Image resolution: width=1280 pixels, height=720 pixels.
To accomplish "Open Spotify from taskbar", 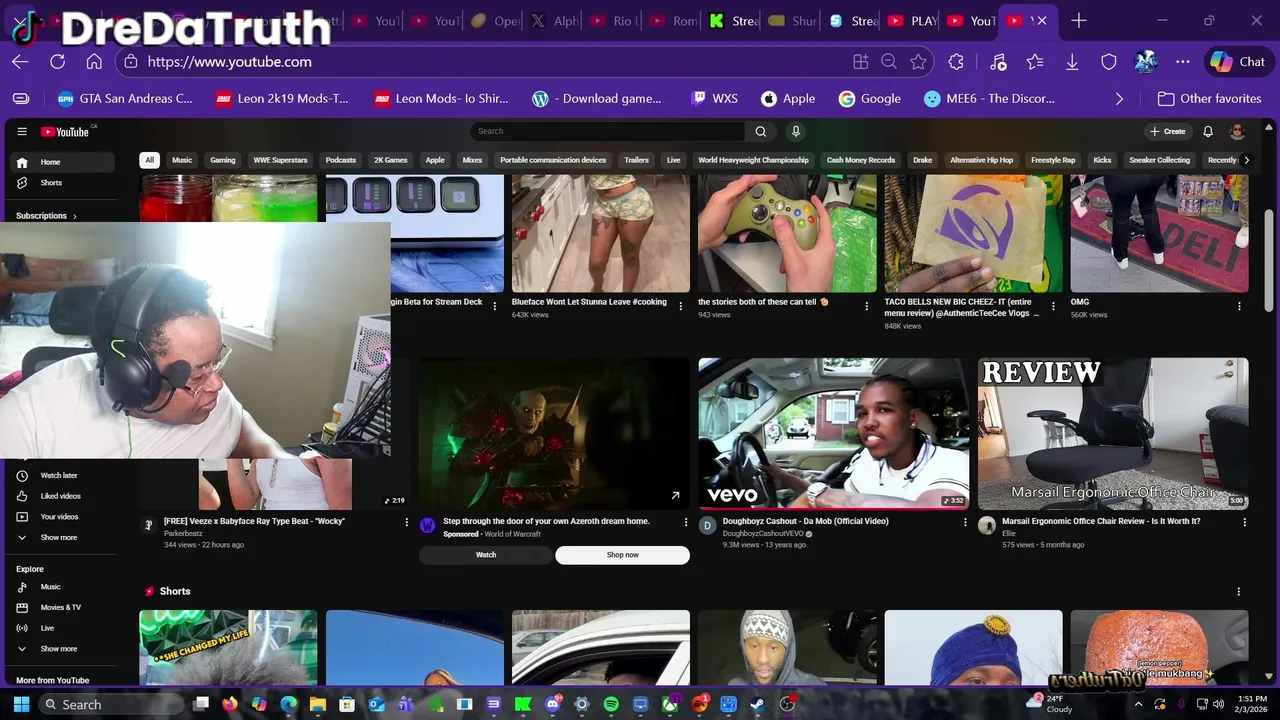I will [x=611, y=704].
